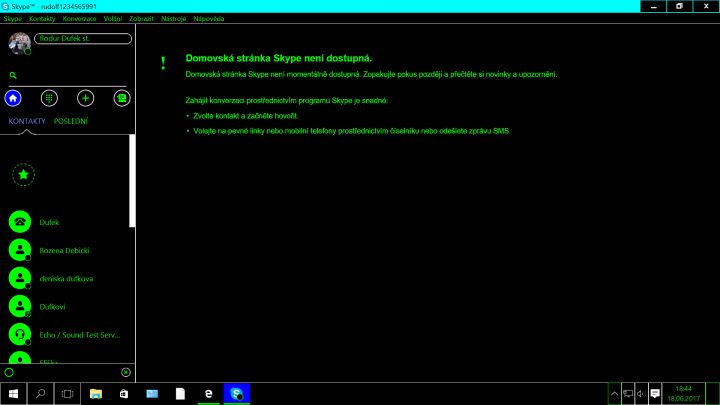Select the Dufkovi contact name
Image resolution: width=720 pixels, height=405 pixels.
[52, 307]
